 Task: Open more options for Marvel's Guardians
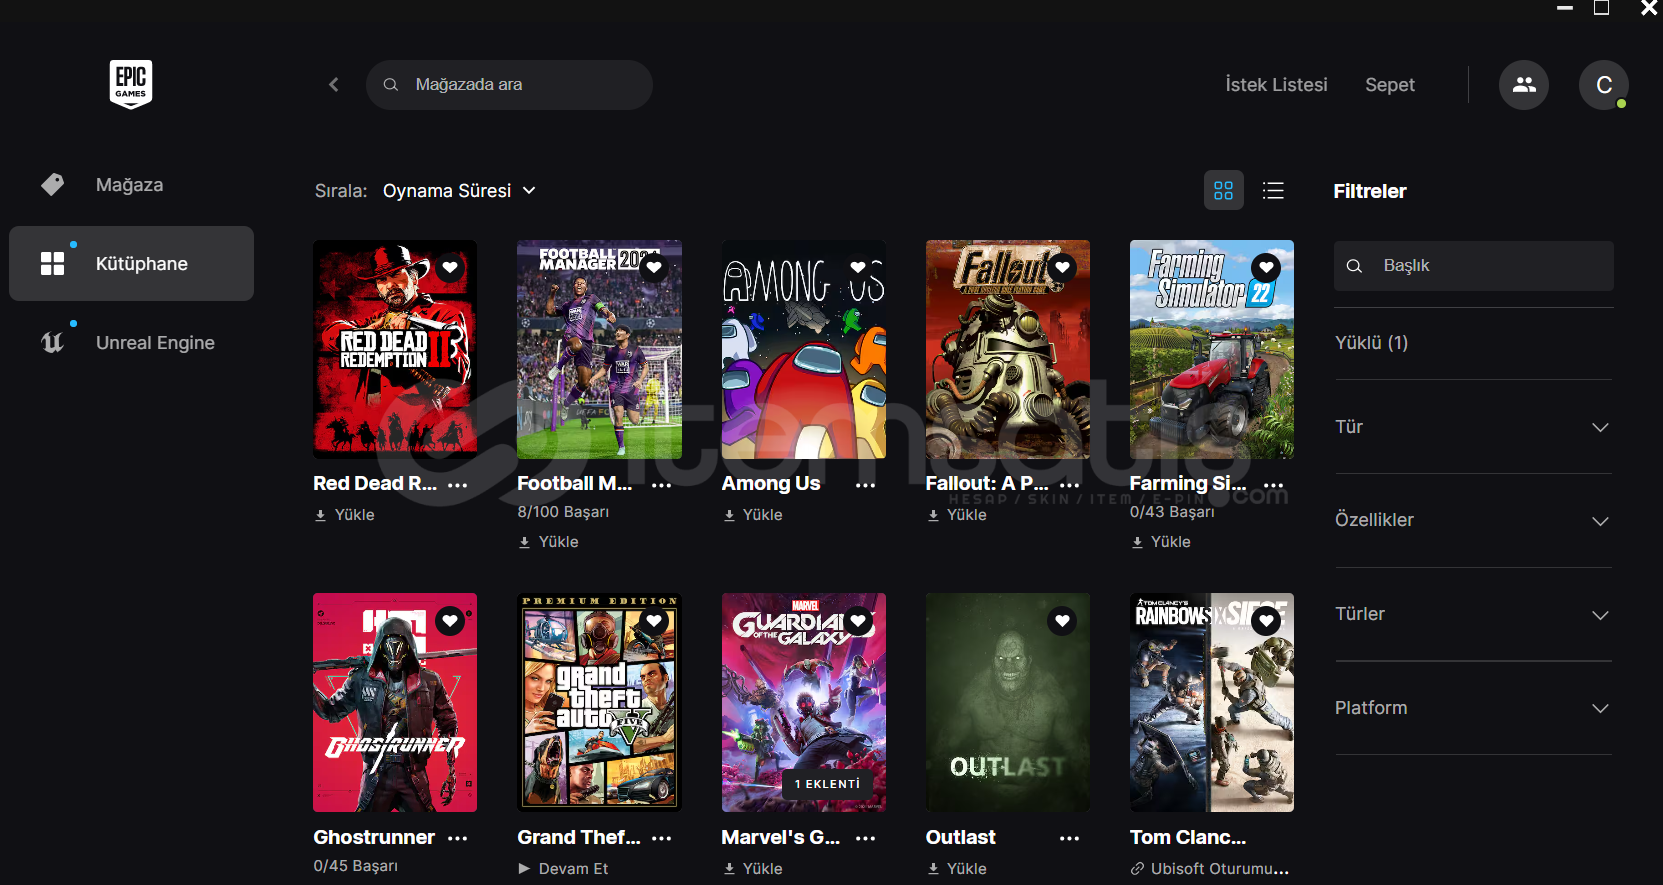tap(866, 838)
